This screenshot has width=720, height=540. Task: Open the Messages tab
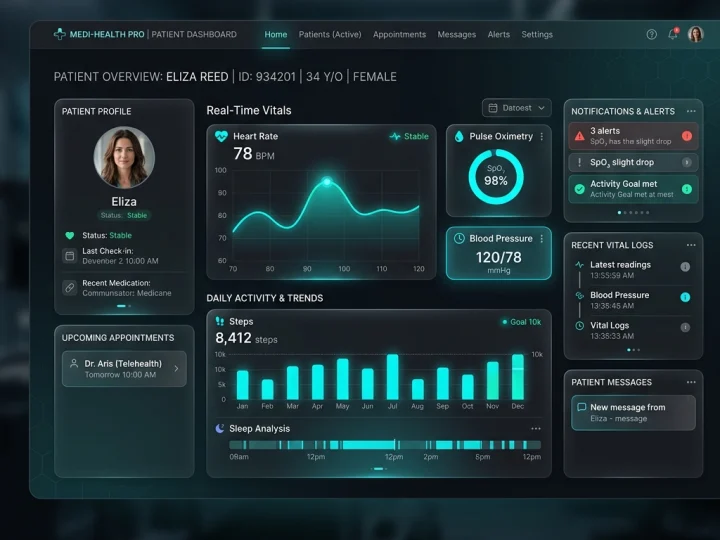[456, 34]
